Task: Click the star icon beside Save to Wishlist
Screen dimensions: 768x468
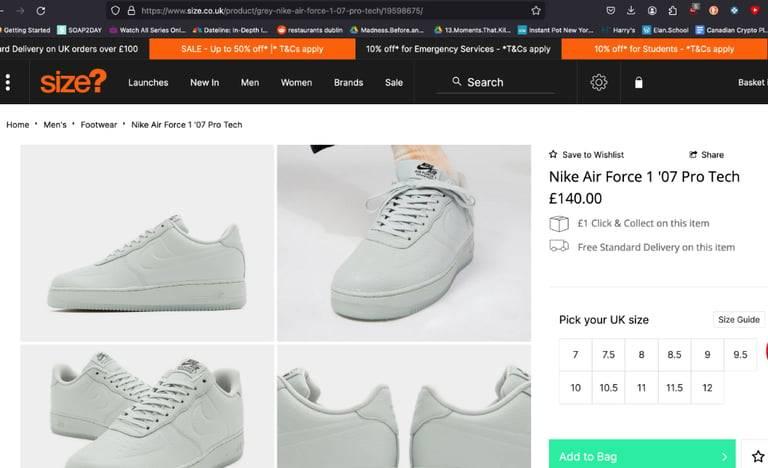Action: coord(553,154)
